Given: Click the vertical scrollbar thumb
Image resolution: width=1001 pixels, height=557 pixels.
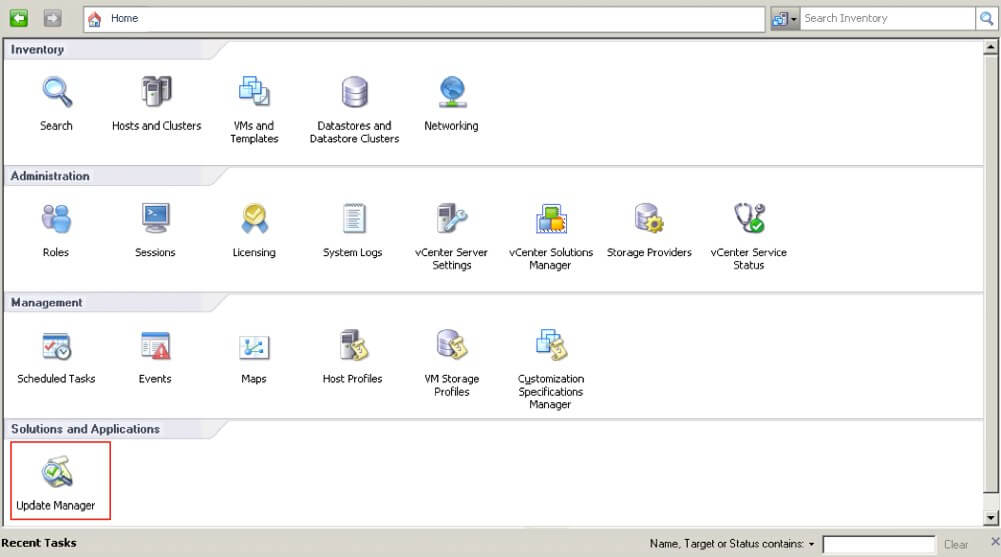Looking at the screenshot, I should [x=991, y=274].
